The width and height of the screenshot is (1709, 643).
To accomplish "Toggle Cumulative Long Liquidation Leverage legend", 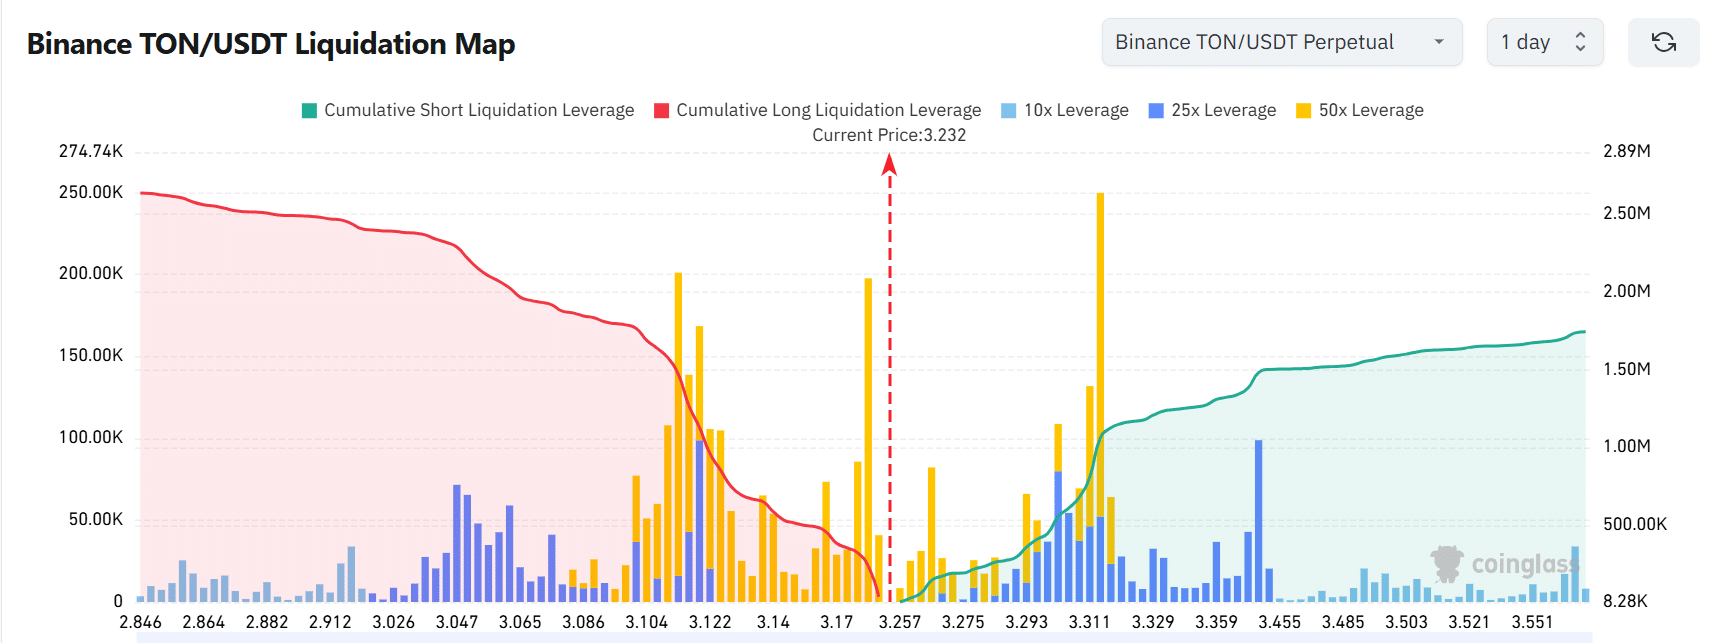I will click(x=817, y=110).
